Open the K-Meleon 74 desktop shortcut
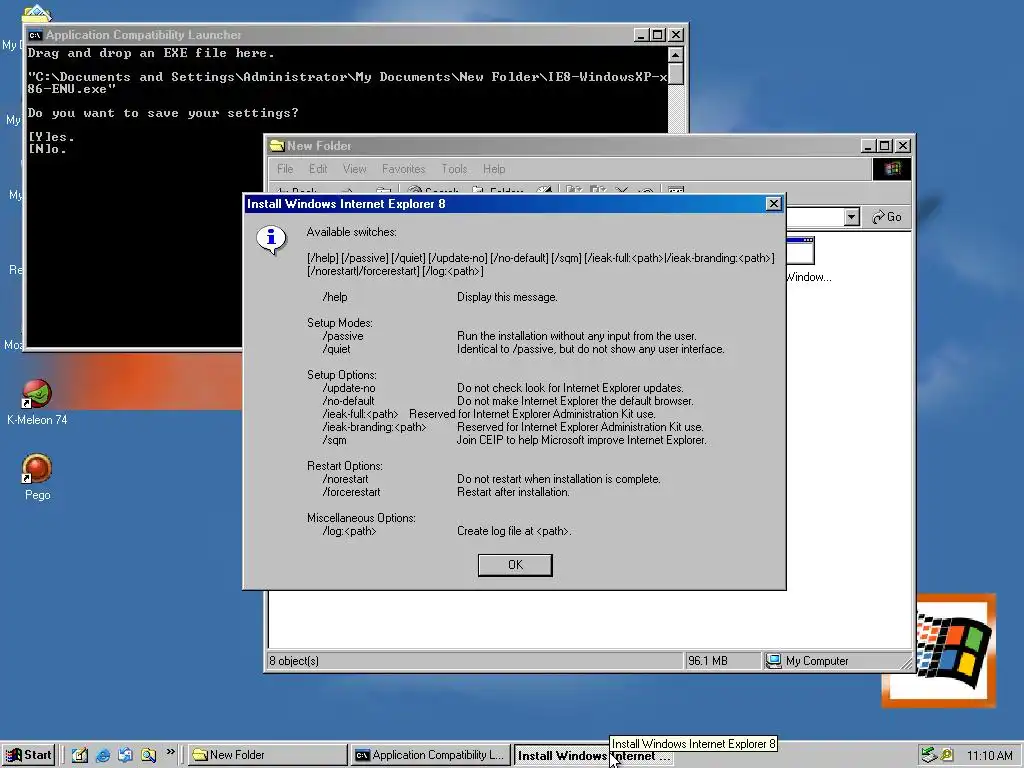Image resolution: width=1024 pixels, height=768 pixels. tap(37, 394)
